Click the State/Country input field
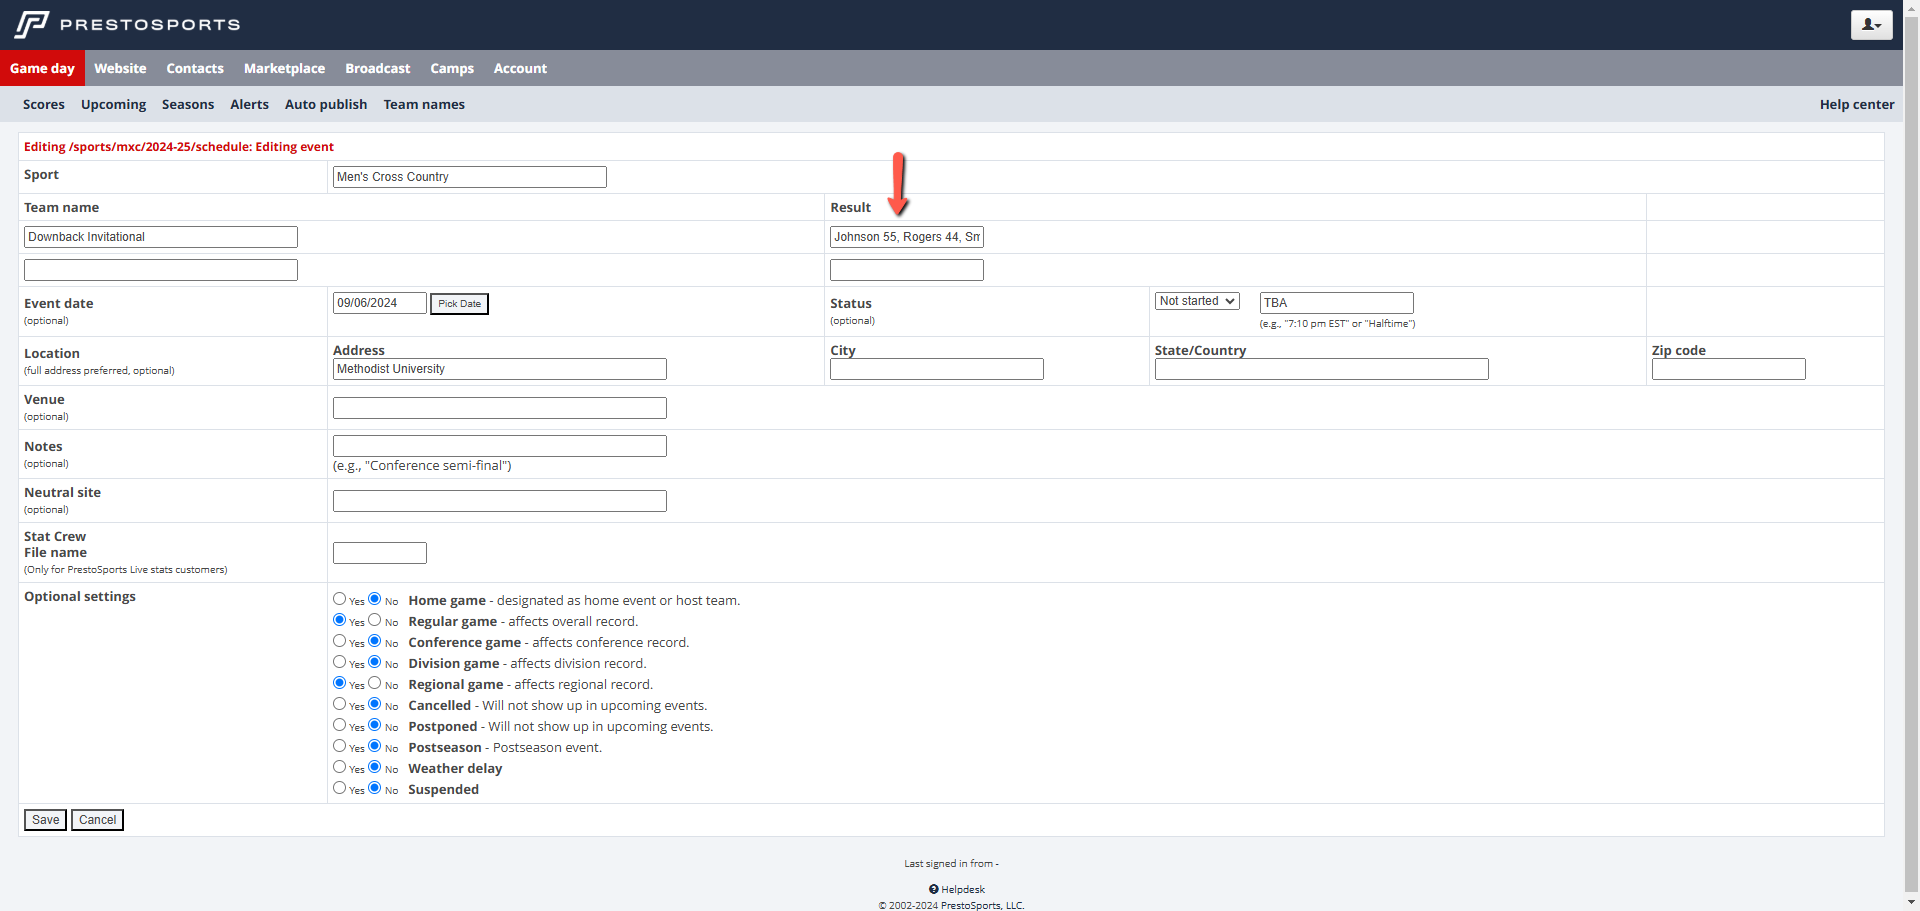Screen dimensions: 1920x911 click(1322, 369)
